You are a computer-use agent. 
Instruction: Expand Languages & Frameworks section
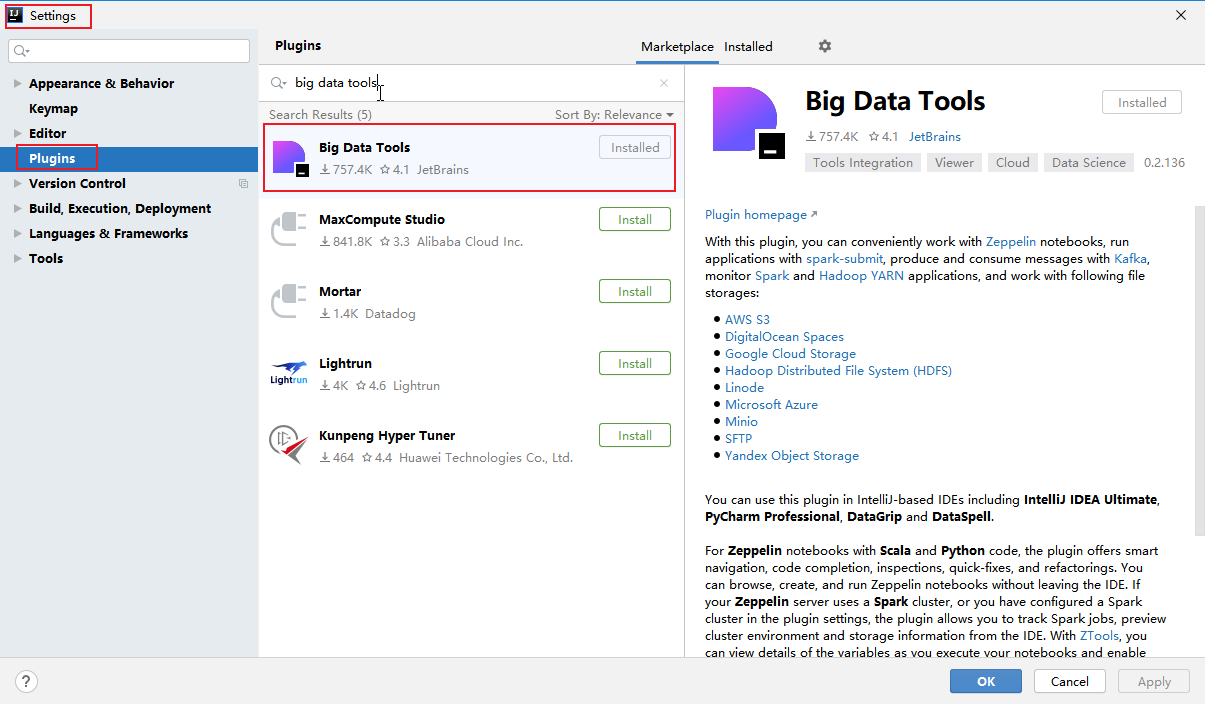(18, 234)
